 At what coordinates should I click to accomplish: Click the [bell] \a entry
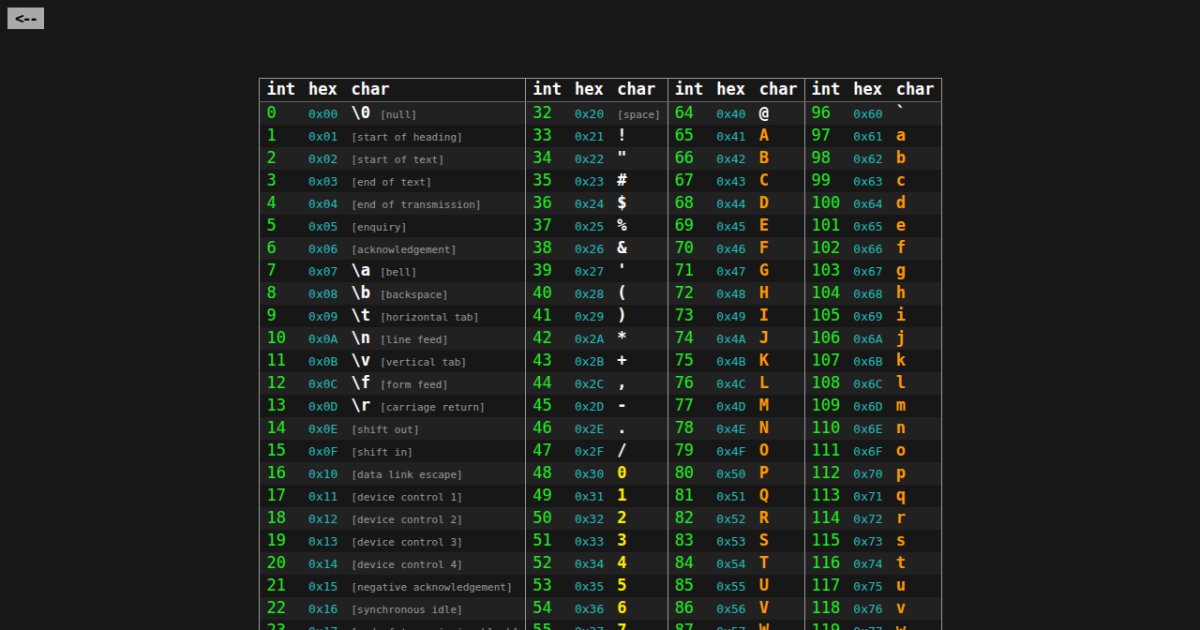coord(360,270)
